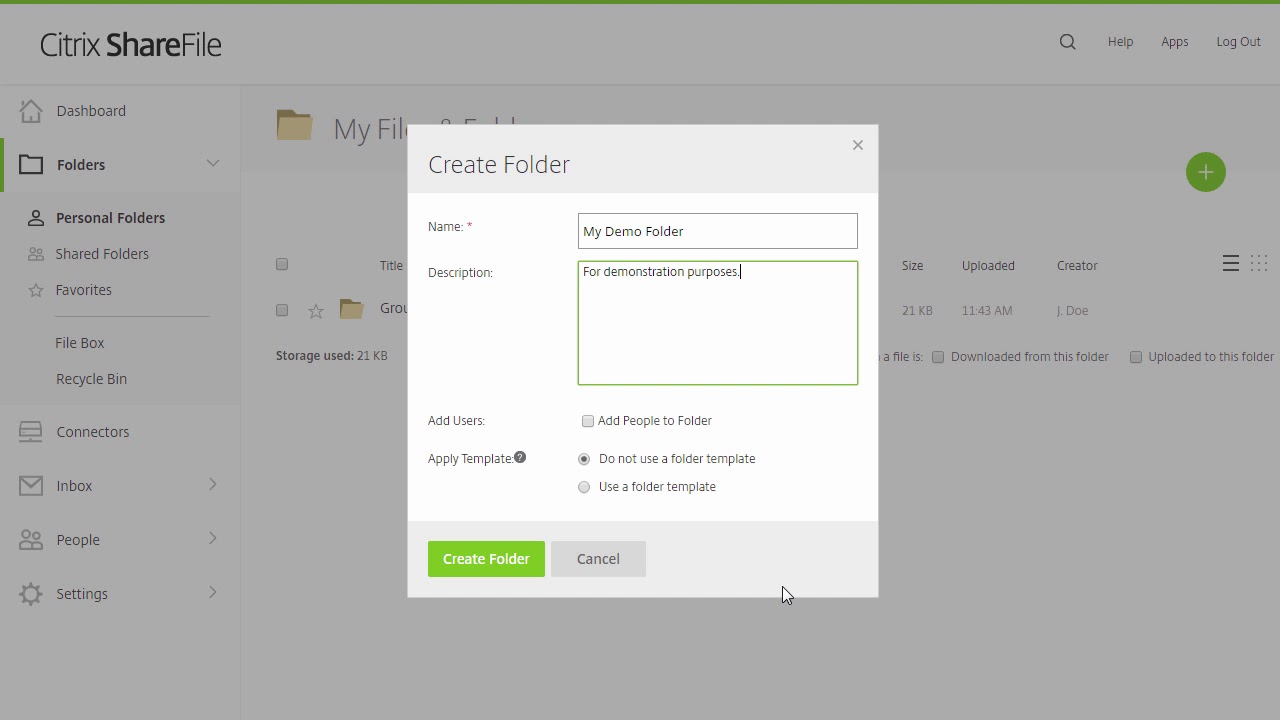Click inside the folder Name field
The width and height of the screenshot is (1280, 720).
[x=717, y=231]
